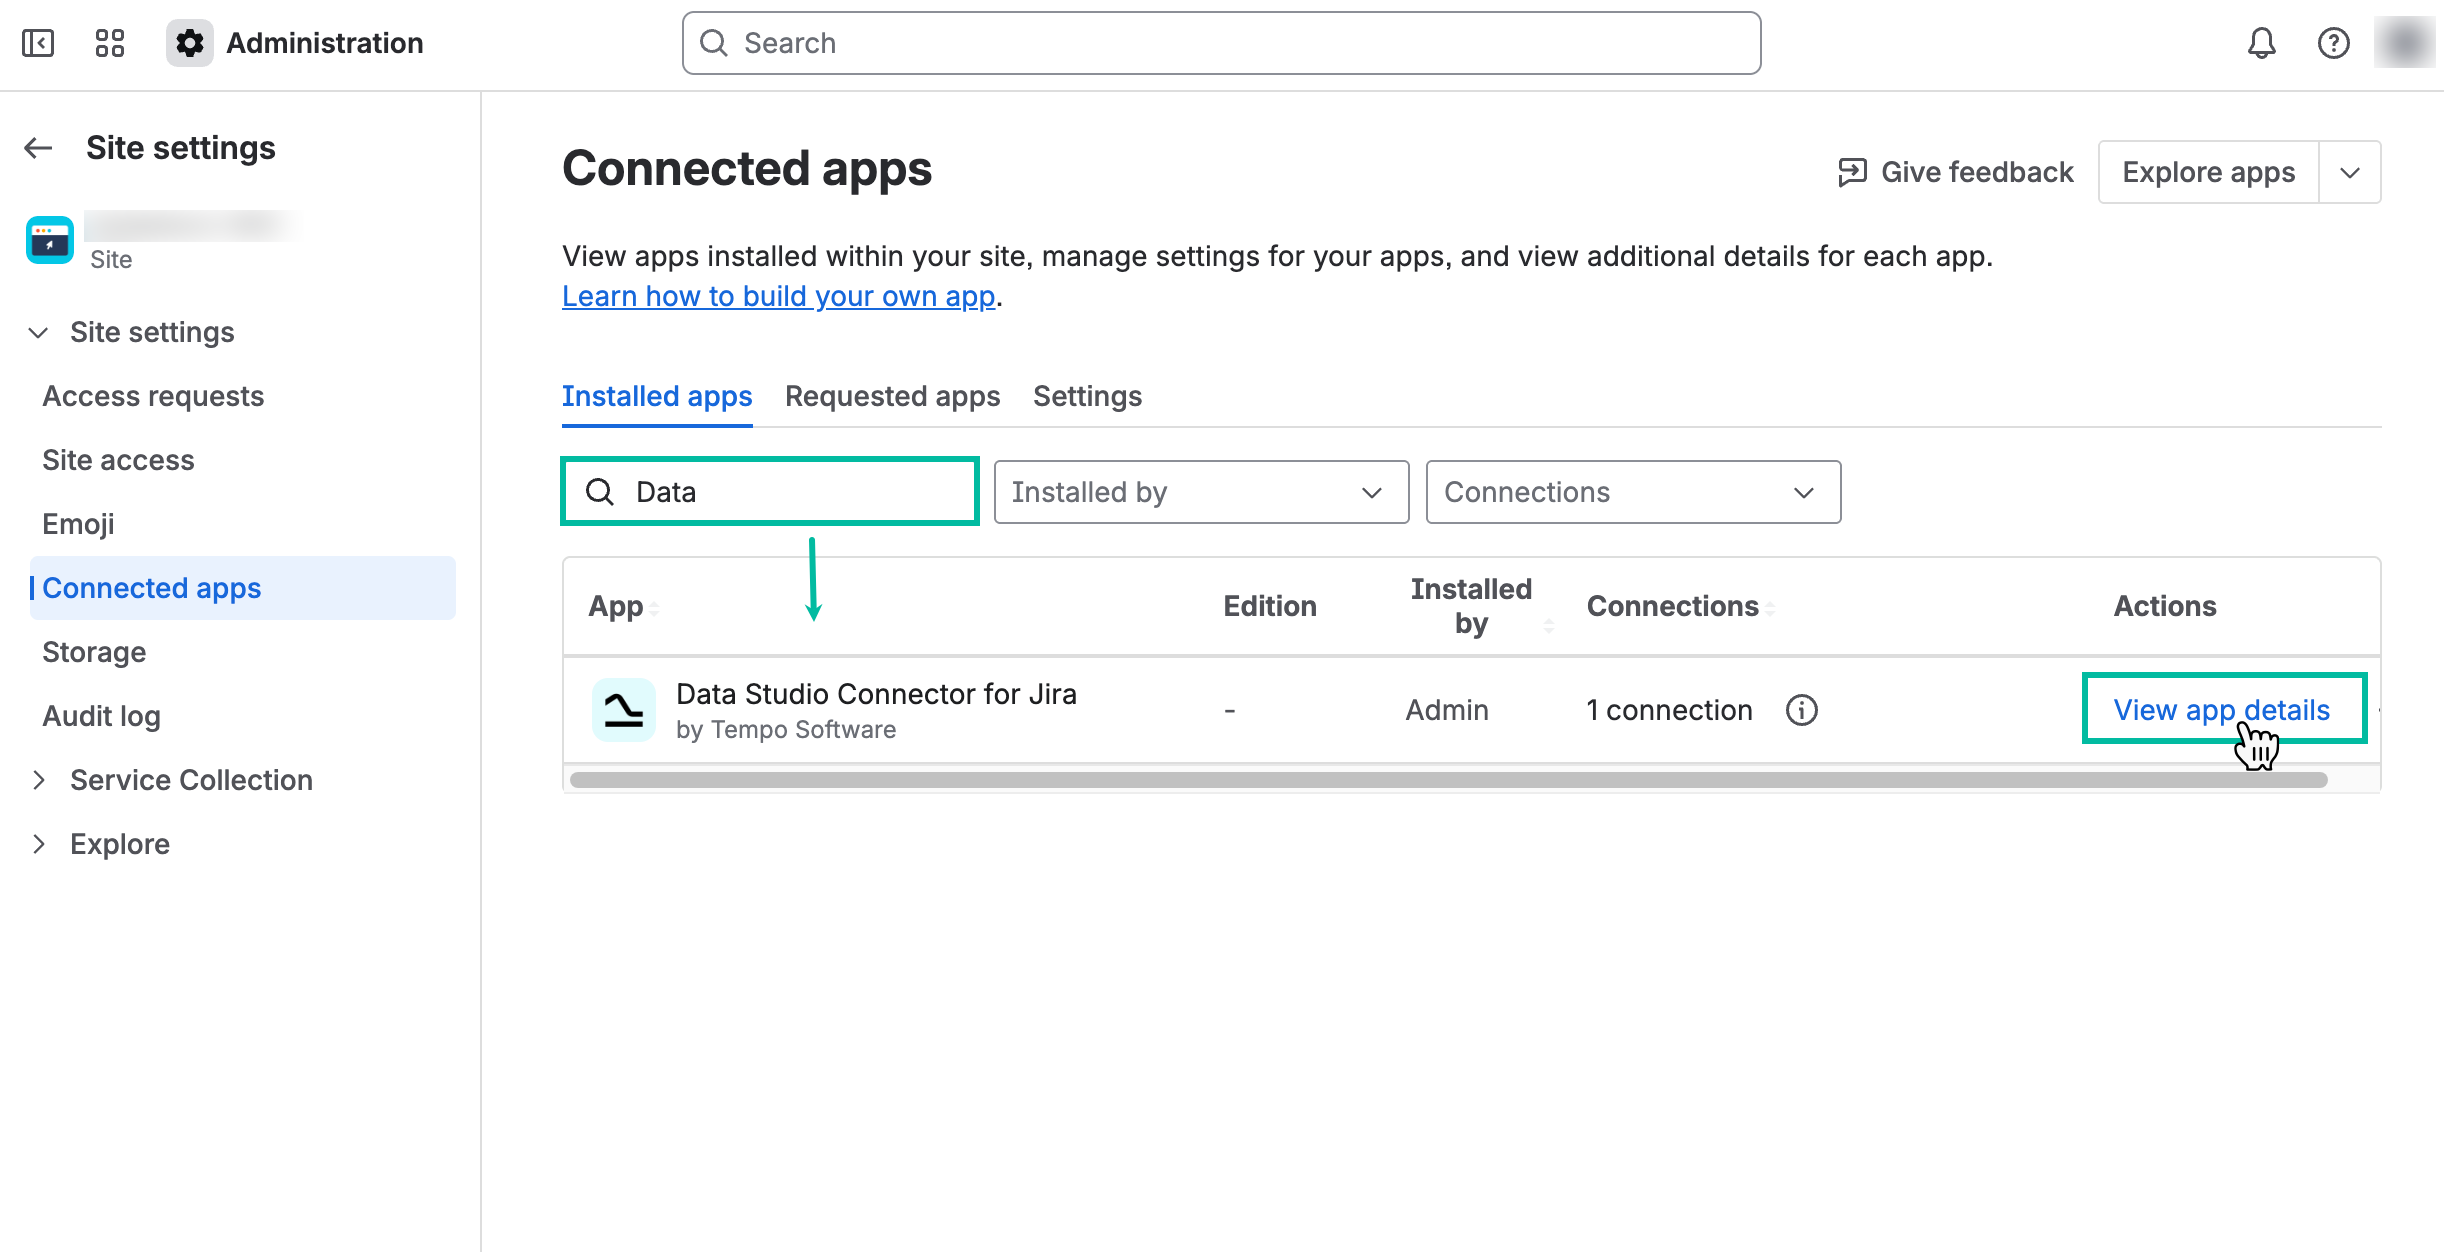Screen dimensions: 2444x1252
Task: Open the Connections filter dropdown
Action: (1634, 492)
